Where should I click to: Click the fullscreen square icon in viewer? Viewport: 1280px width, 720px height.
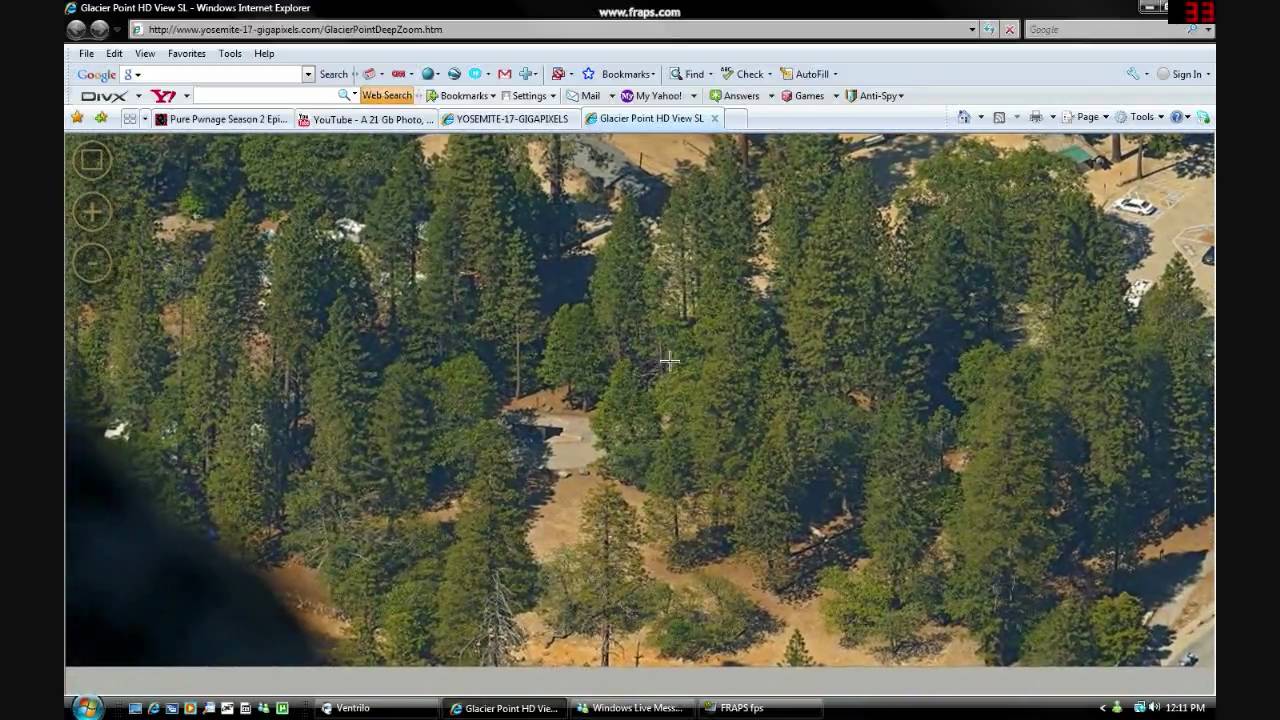click(91, 160)
